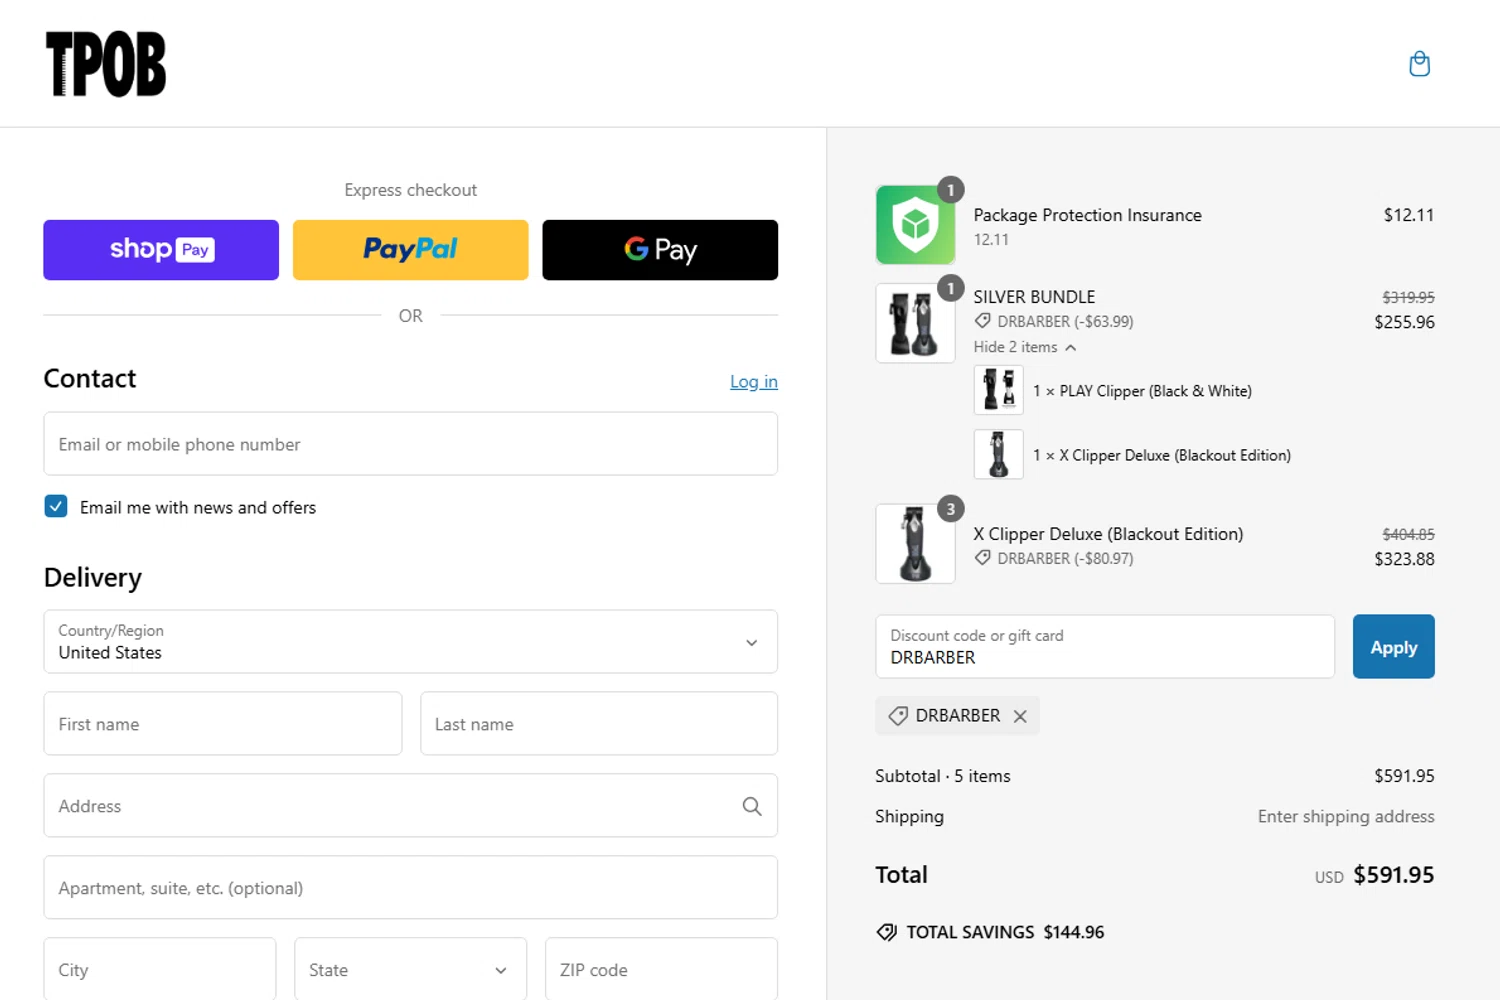Click the search icon in Address field
1500x1000 pixels.
point(752,806)
